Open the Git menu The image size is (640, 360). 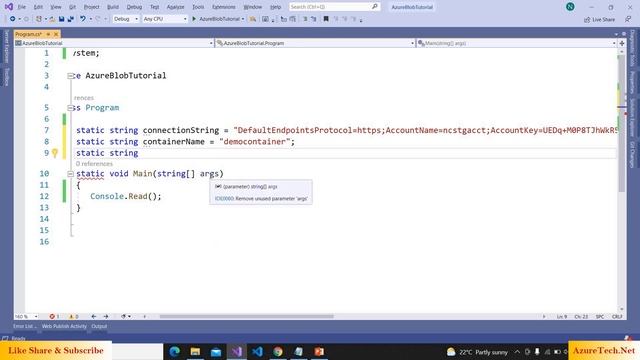click(x=72, y=7)
